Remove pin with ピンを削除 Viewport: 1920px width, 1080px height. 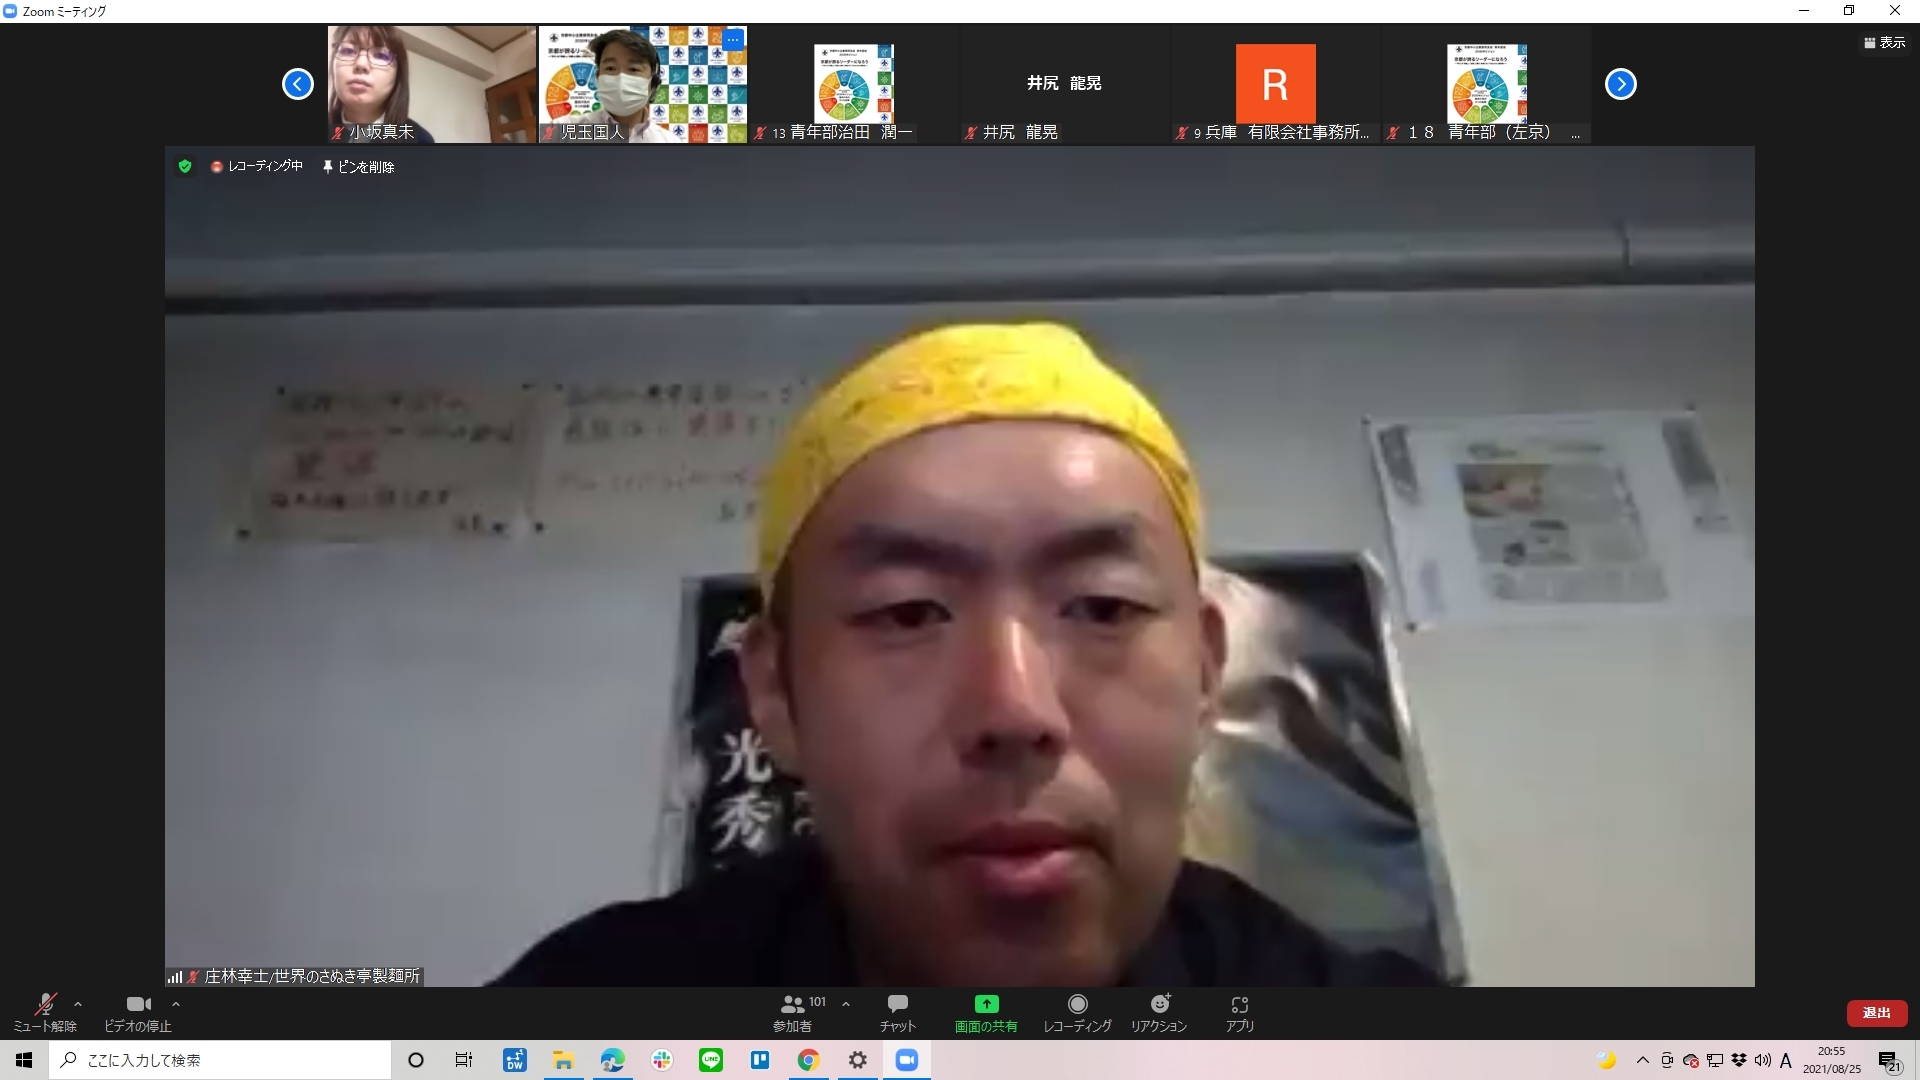[x=358, y=167]
